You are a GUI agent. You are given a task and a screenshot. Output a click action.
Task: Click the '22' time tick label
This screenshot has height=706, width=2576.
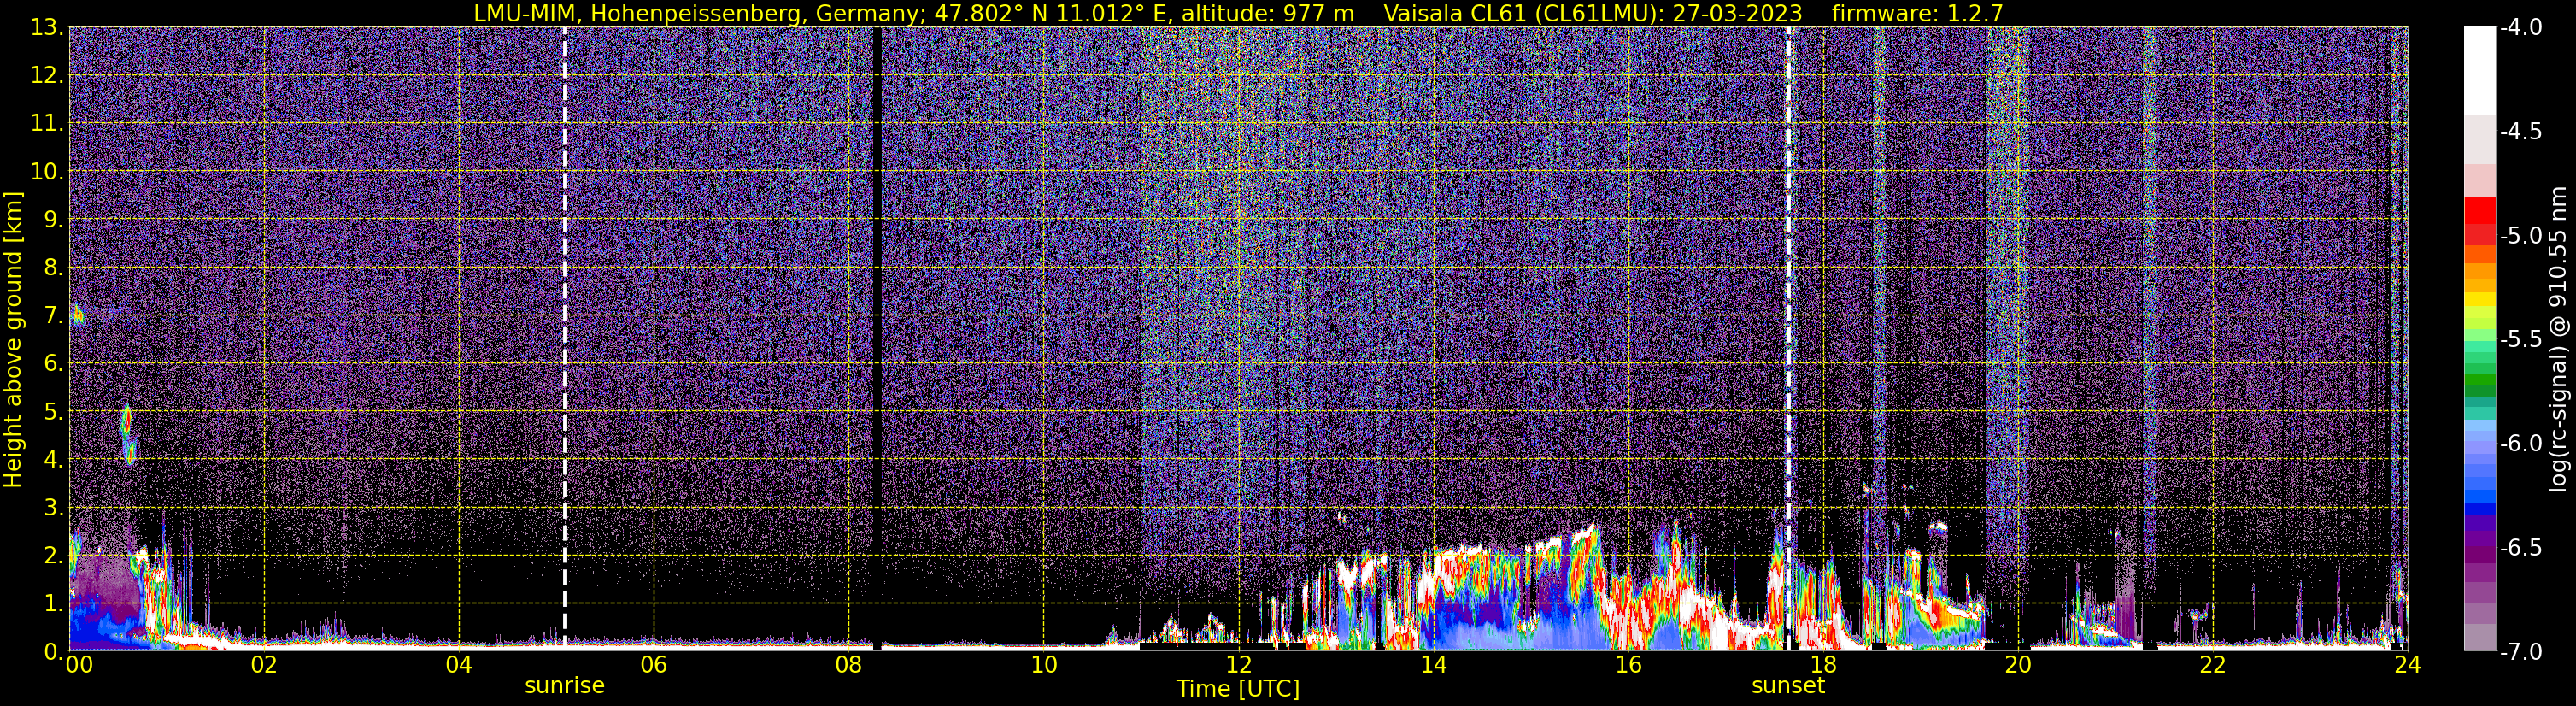[2213, 665]
